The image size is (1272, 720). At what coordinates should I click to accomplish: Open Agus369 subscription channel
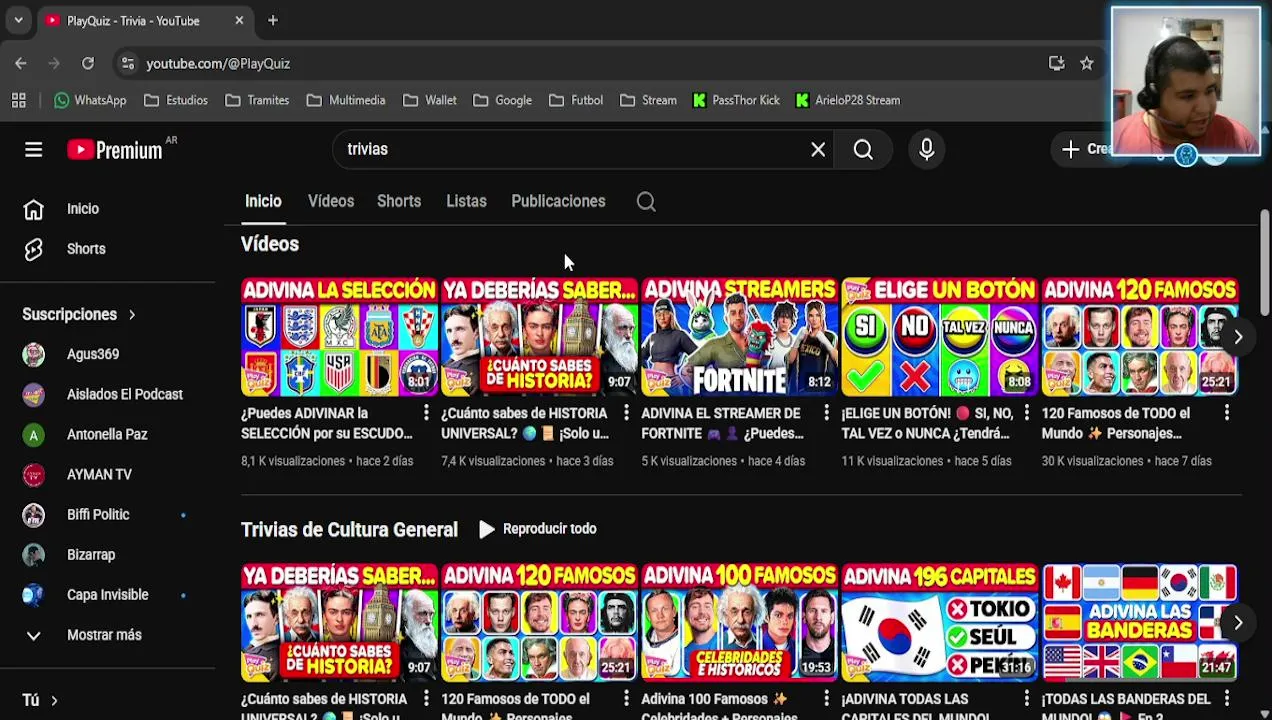click(93, 354)
